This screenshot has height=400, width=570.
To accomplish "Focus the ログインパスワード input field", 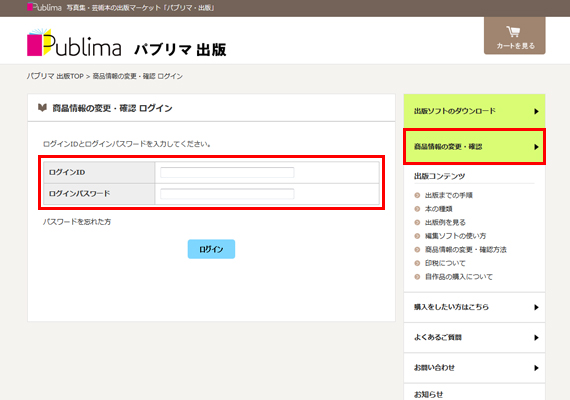I will [x=227, y=194].
